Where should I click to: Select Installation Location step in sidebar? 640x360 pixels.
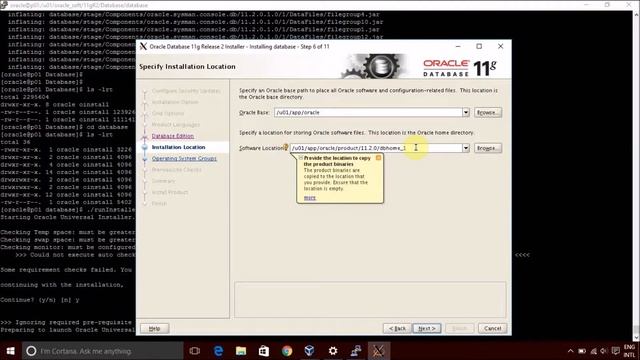point(178,147)
